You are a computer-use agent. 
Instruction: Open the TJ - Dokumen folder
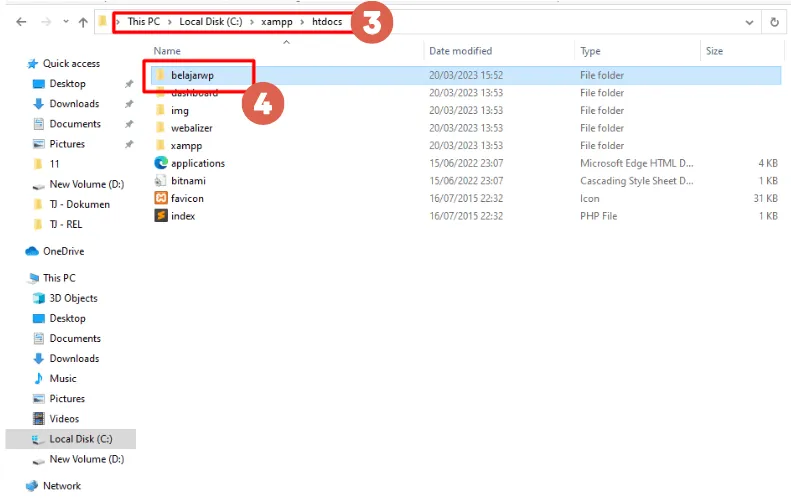tap(80, 204)
